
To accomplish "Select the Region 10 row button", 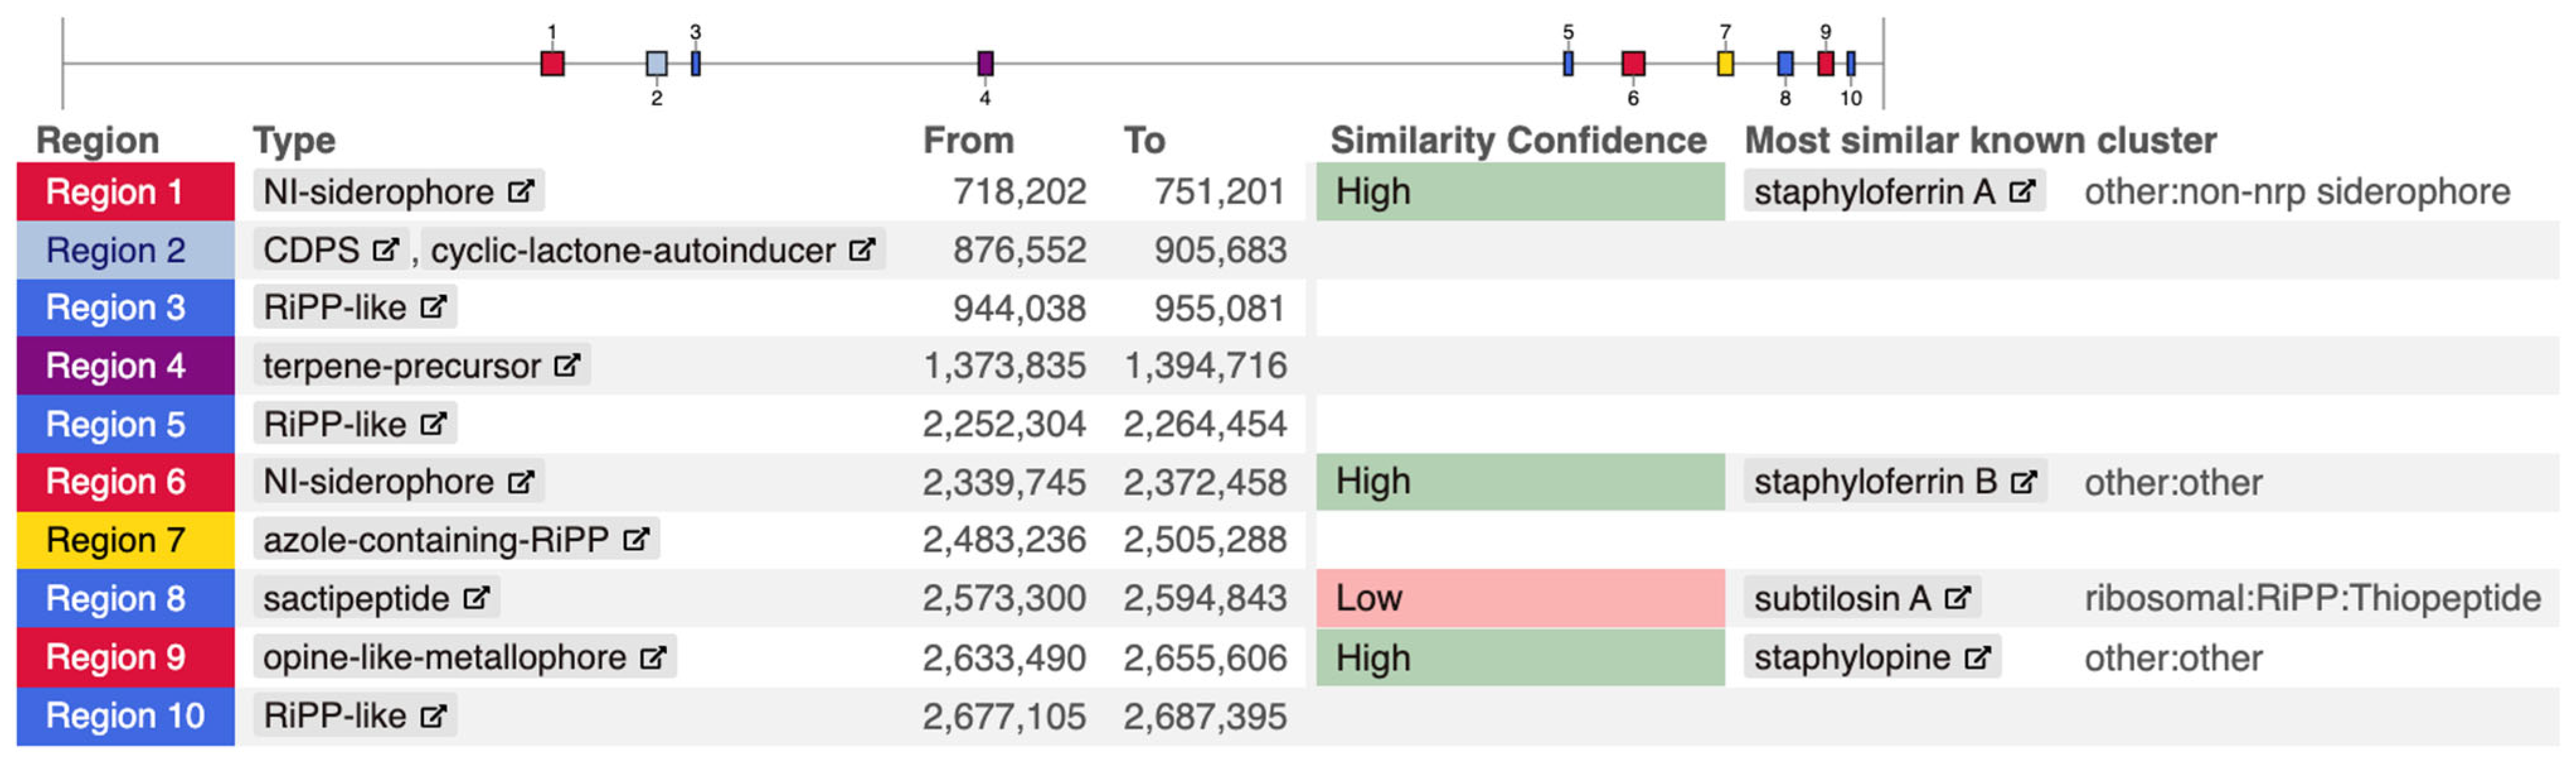I will 125,716.
